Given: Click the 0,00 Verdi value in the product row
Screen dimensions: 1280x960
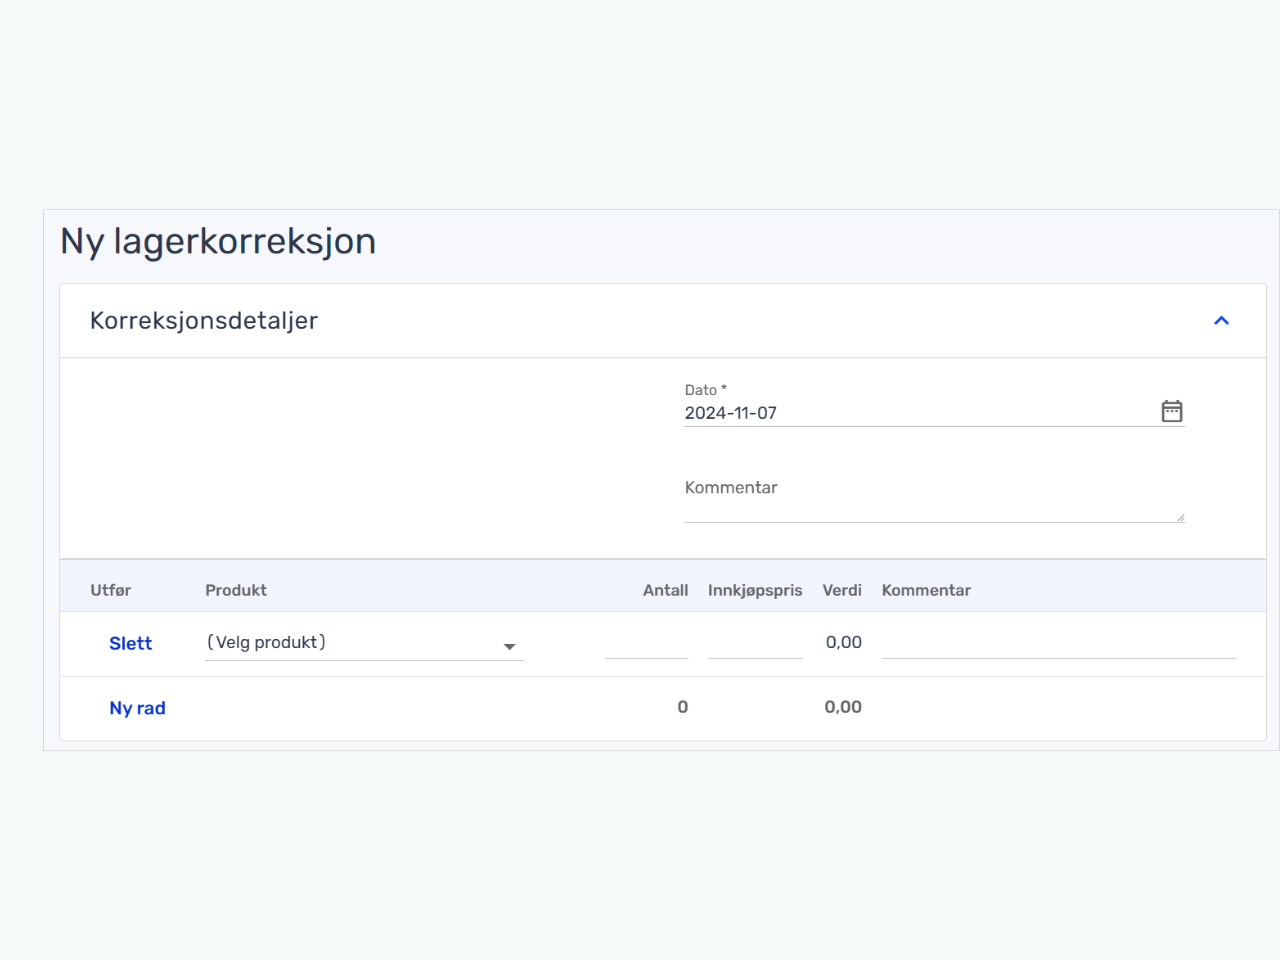Looking at the screenshot, I should tap(844, 643).
